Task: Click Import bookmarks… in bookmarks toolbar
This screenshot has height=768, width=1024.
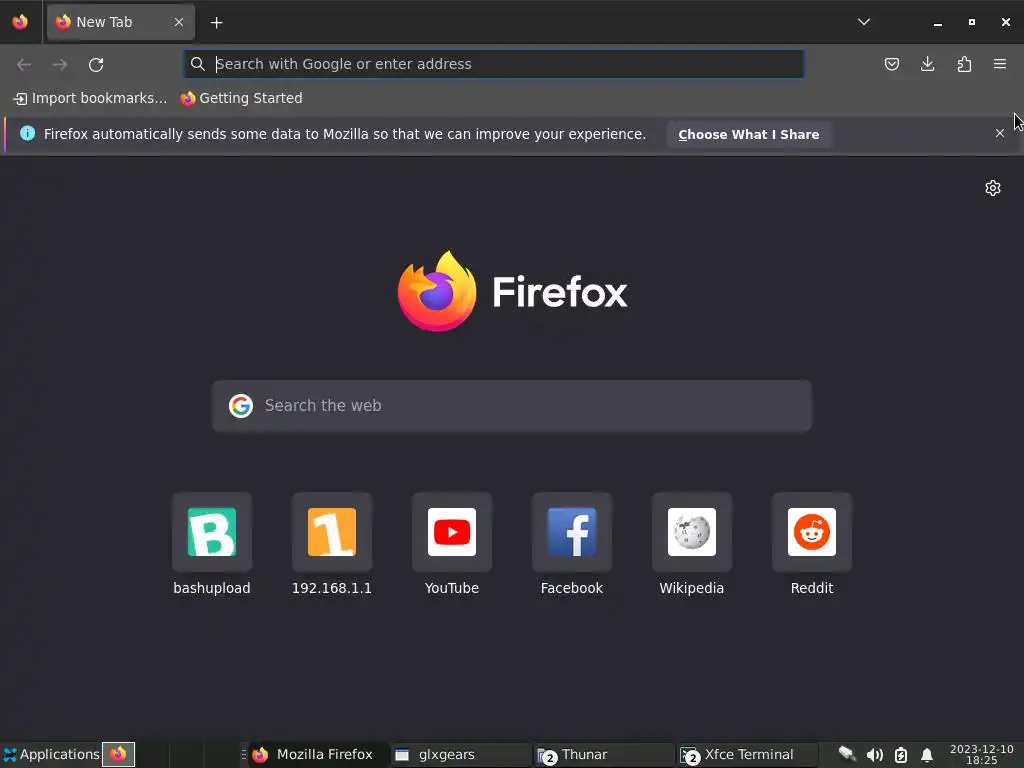Action: (90, 98)
